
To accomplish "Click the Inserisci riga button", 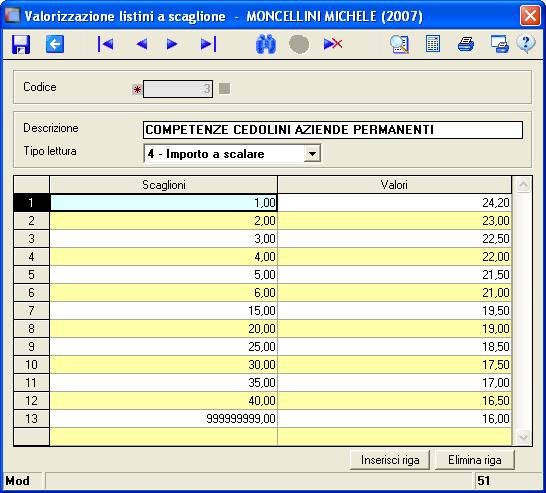I will [390, 460].
